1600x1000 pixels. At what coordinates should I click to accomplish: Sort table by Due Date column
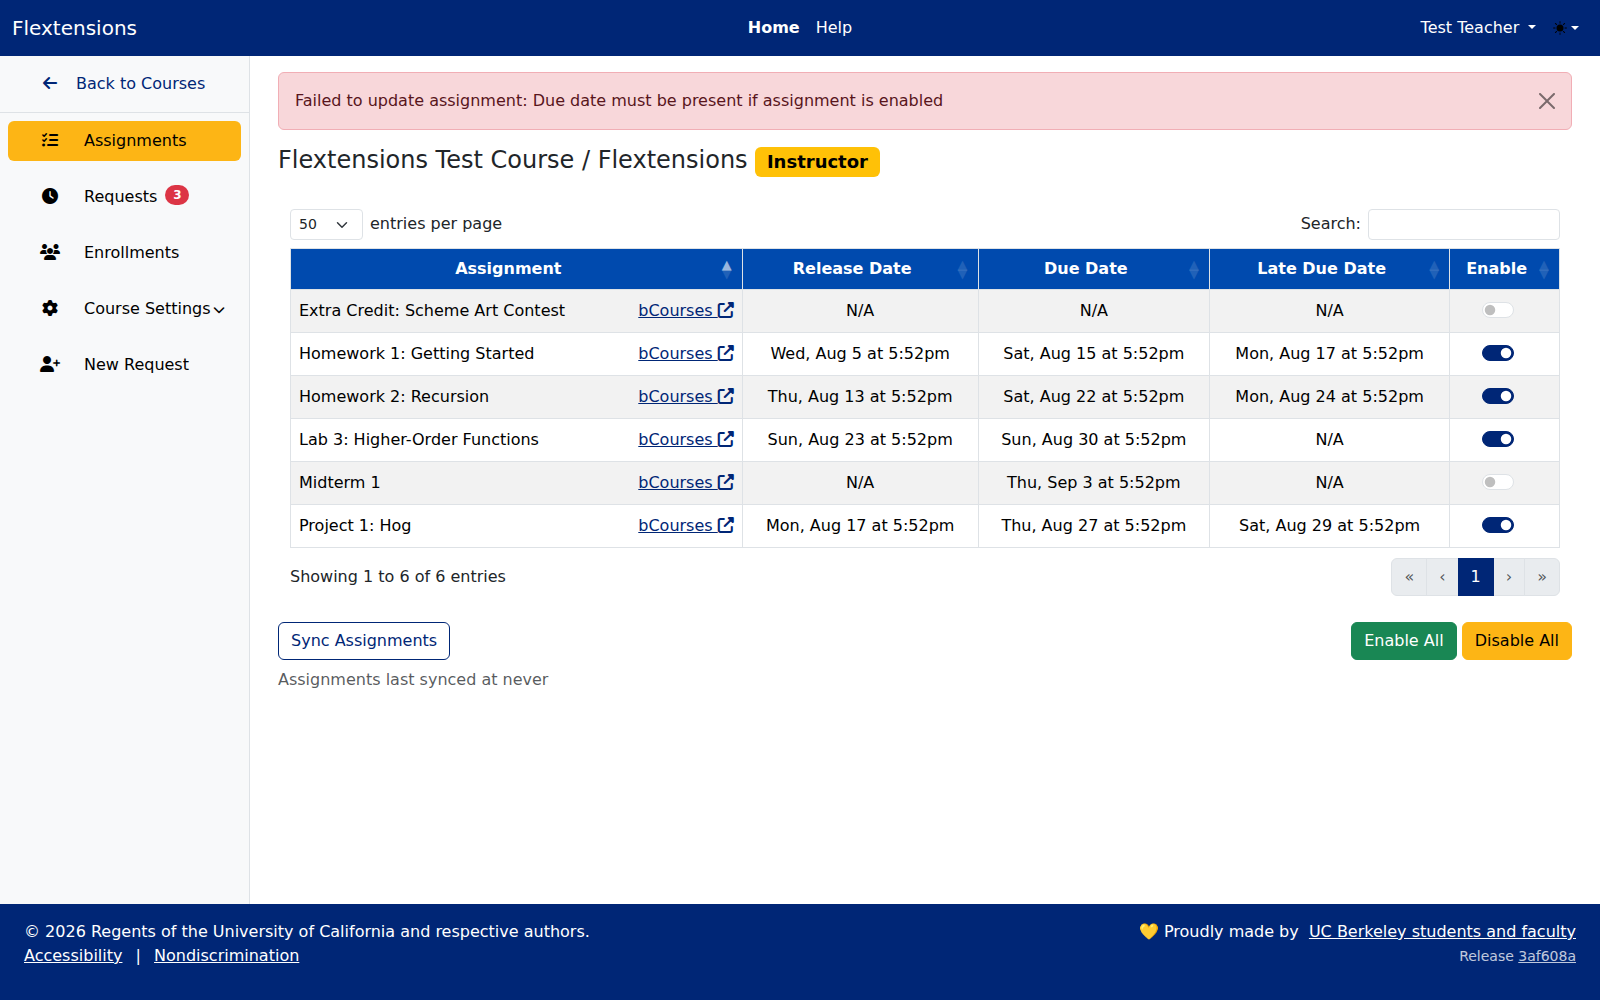pyautogui.click(x=1094, y=269)
